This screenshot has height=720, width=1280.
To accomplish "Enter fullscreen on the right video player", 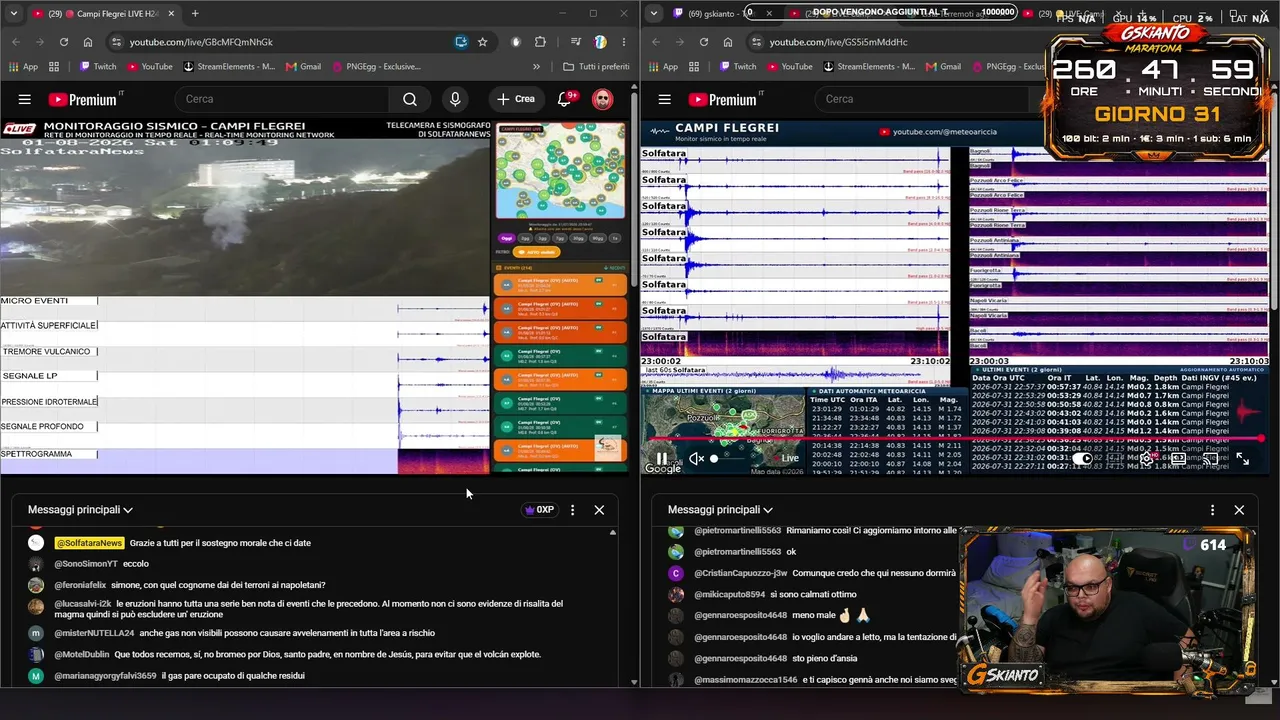I will [1242, 459].
